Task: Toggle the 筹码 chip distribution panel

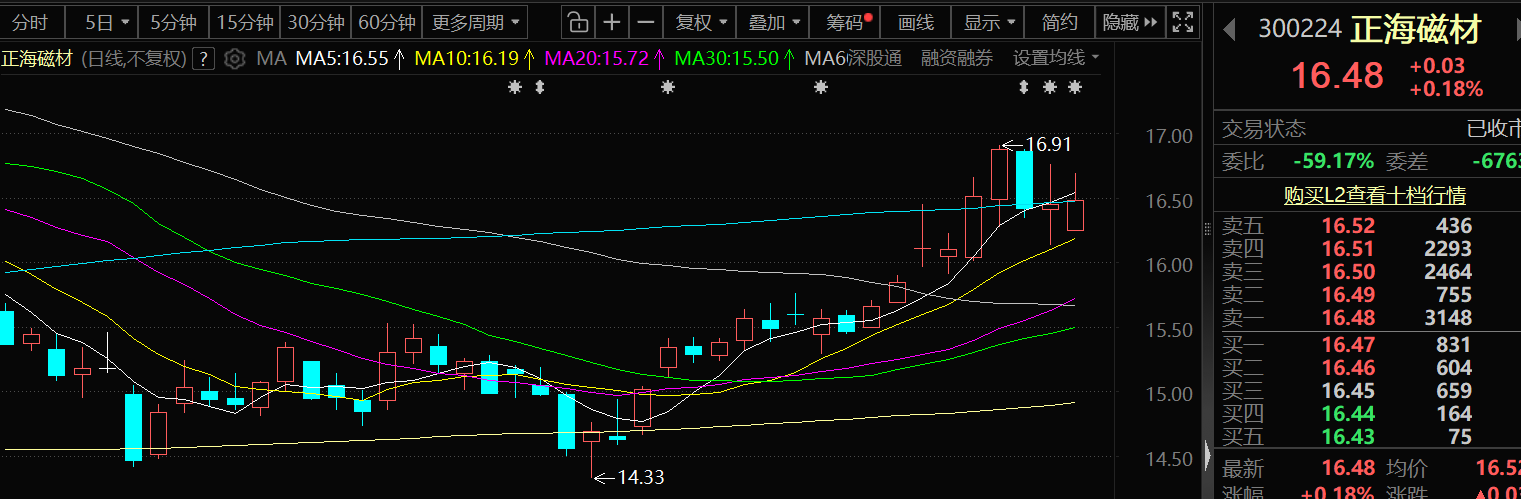Action: click(848, 22)
